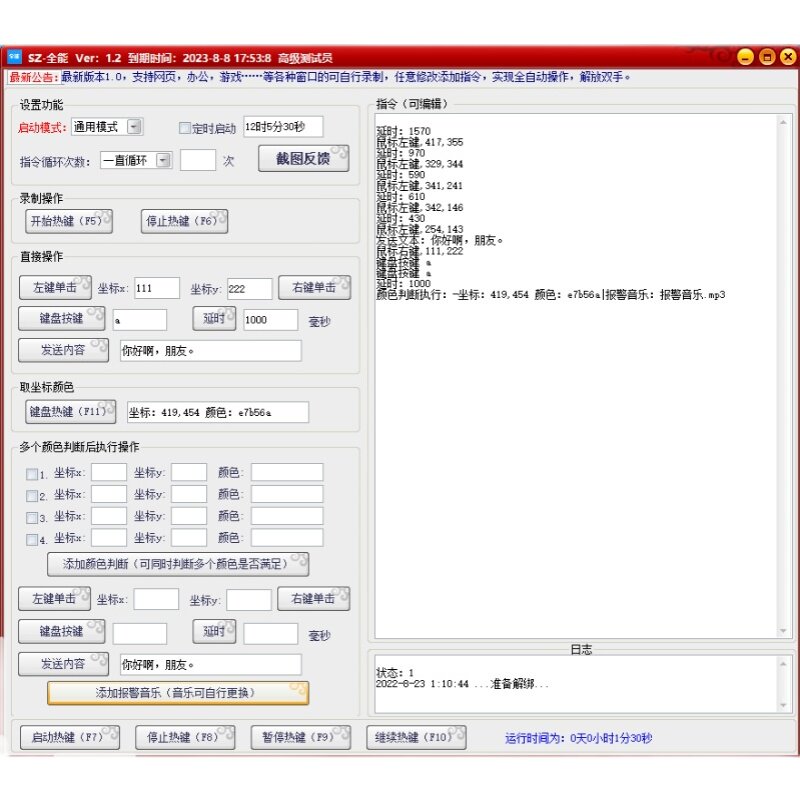Click the SZ app icon in title bar
This screenshot has width=800, height=800.
[14, 57]
